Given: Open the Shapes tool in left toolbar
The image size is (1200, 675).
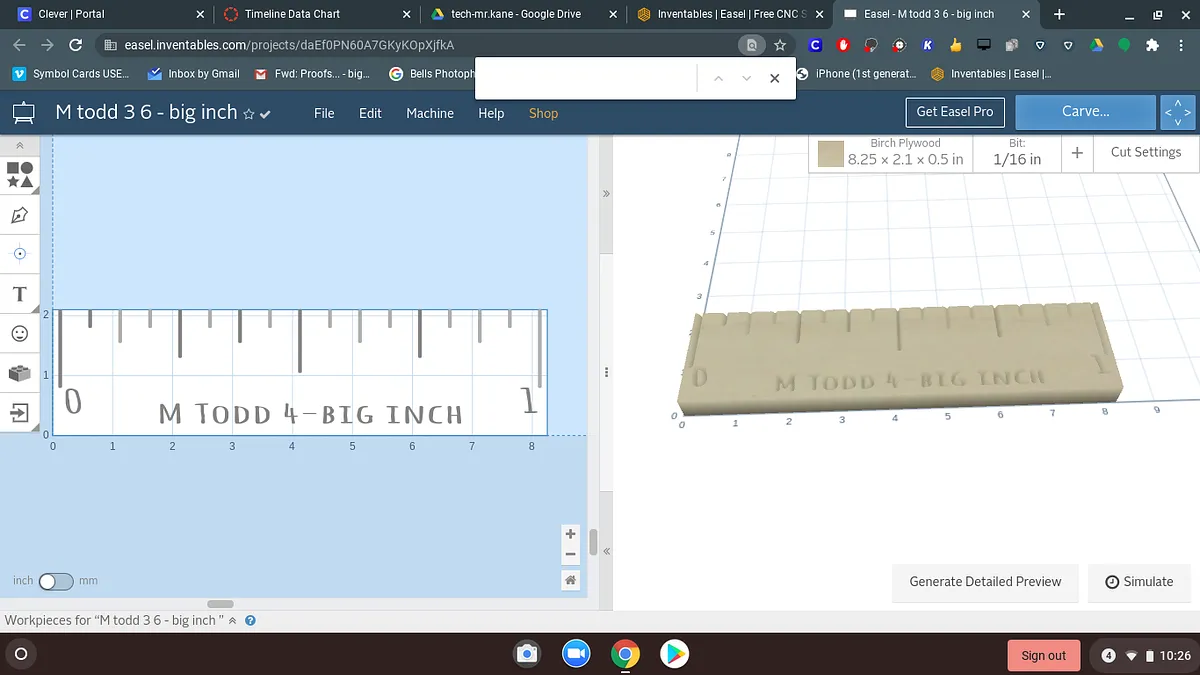Looking at the screenshot, I should pos(20,175).
